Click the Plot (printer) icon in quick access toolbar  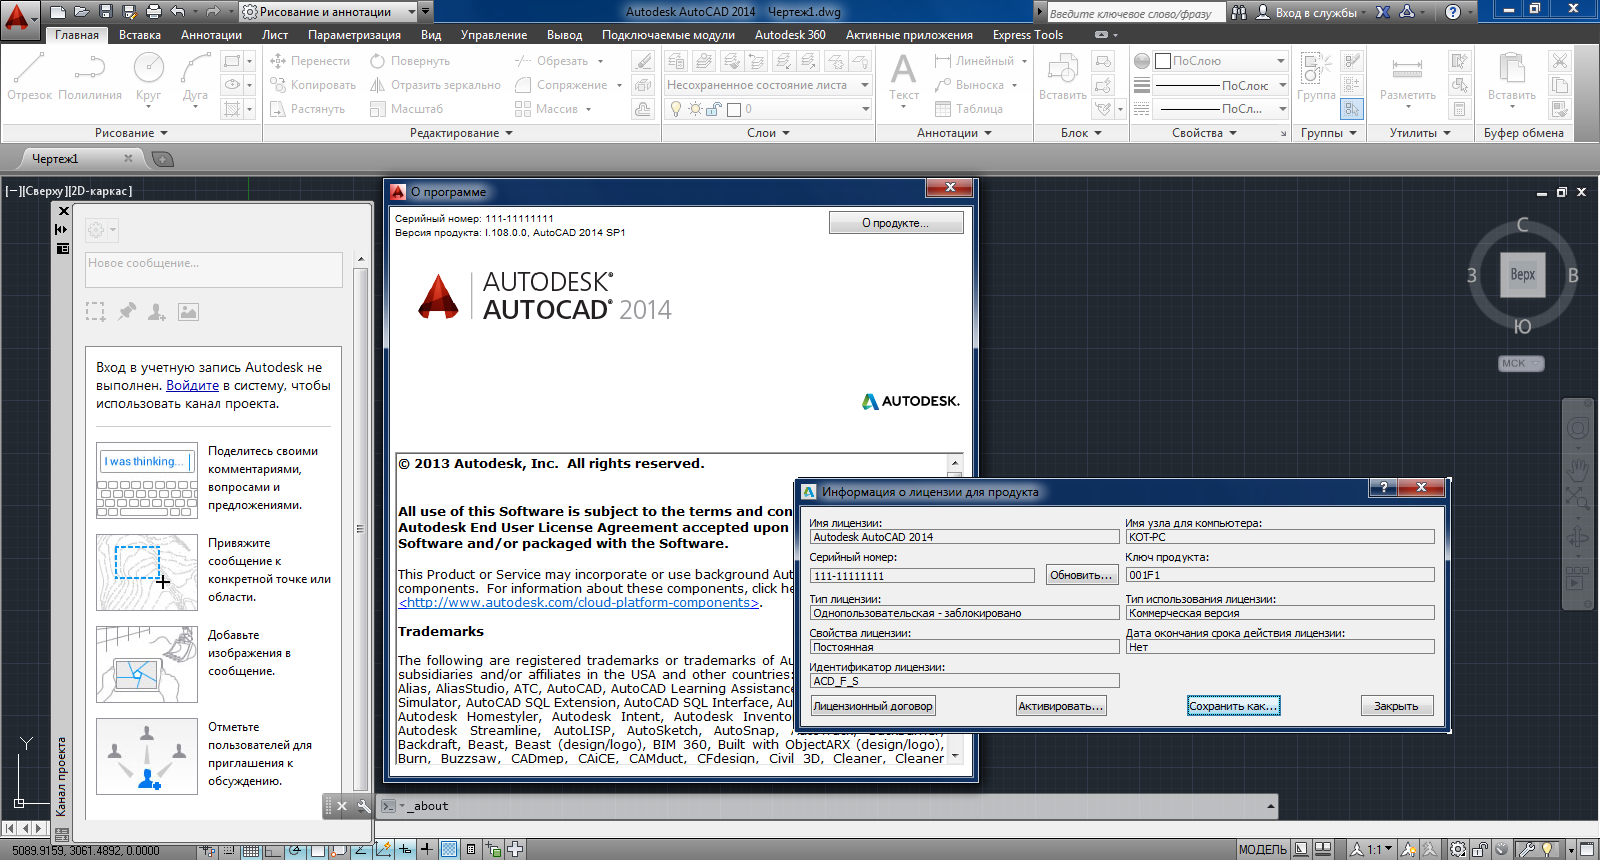pyautogui.click(x=153, y=12)
